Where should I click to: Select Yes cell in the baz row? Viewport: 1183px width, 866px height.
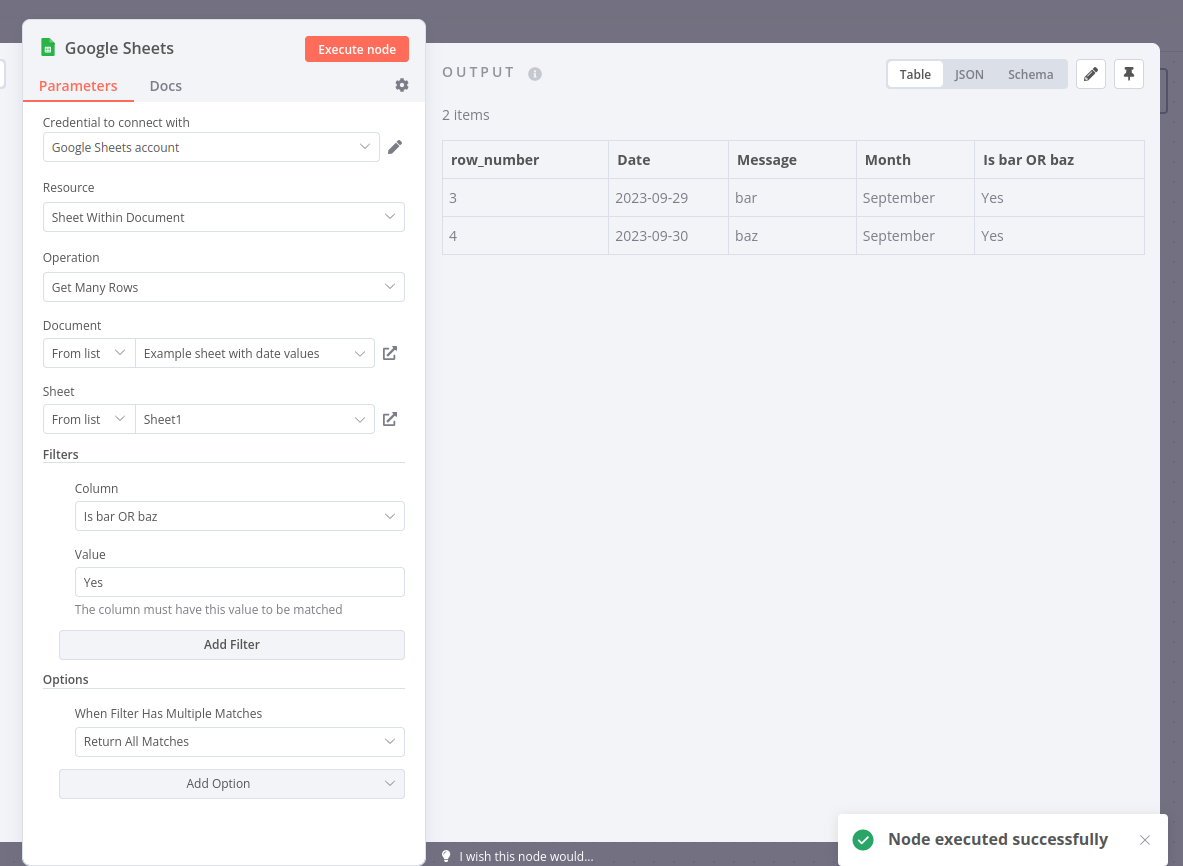[x=1059, y=235]
